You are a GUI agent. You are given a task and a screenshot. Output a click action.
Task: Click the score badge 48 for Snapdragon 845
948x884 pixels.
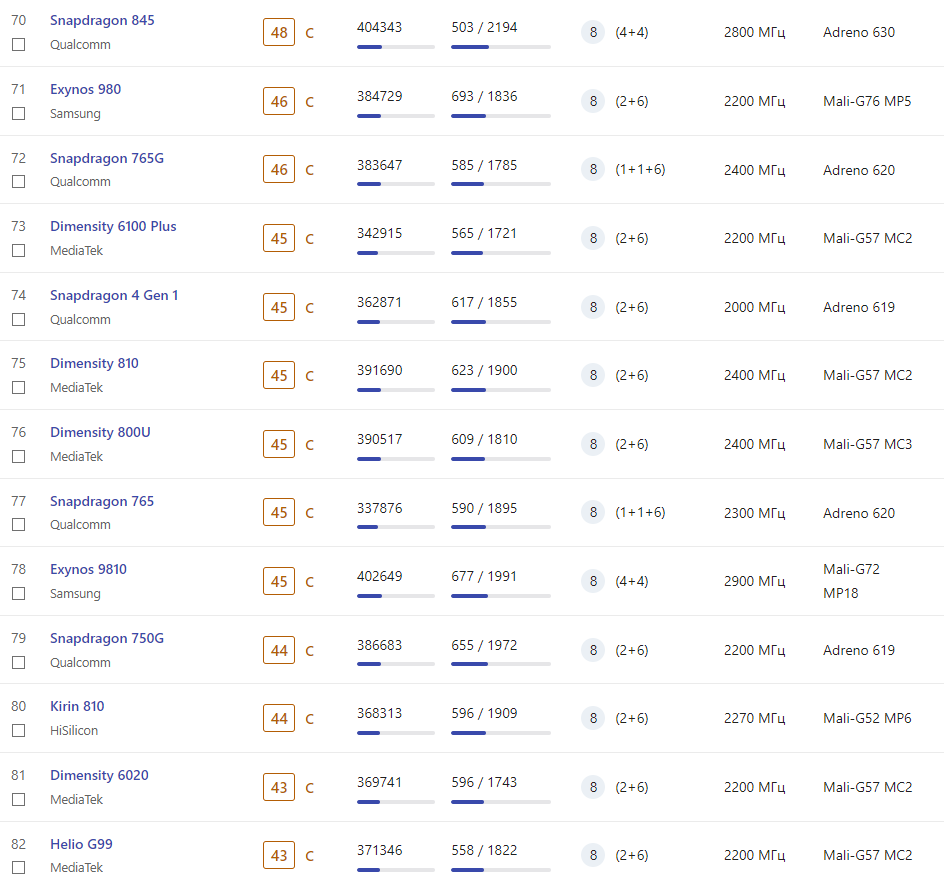click(279, 33)
